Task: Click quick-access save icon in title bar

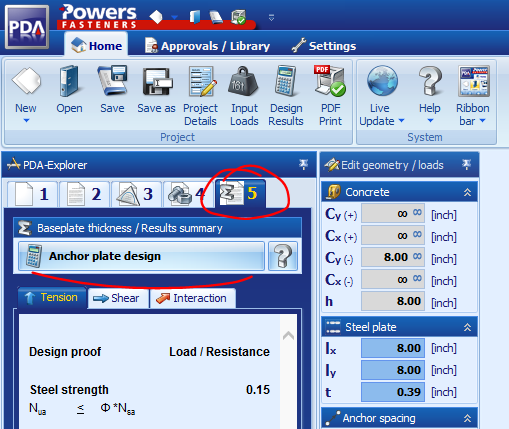Action: pos(216,17)
